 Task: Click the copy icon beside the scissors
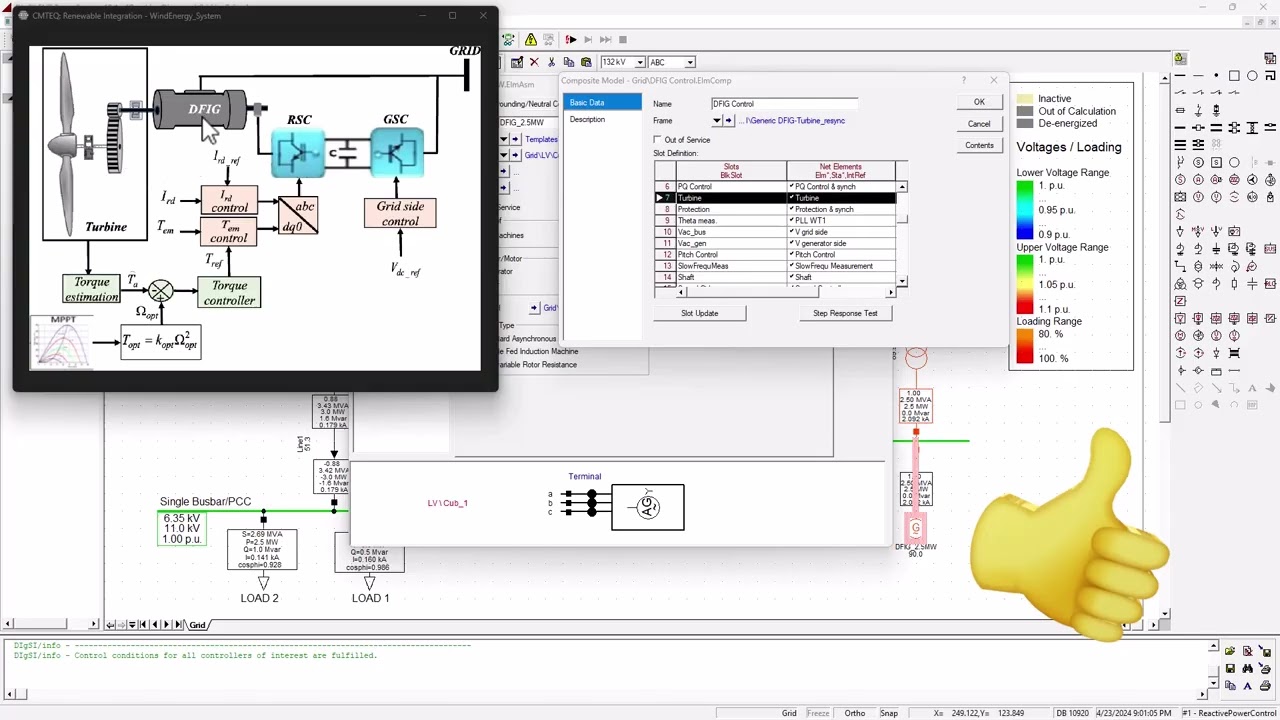pyautogui.click(x=569, y=62)
